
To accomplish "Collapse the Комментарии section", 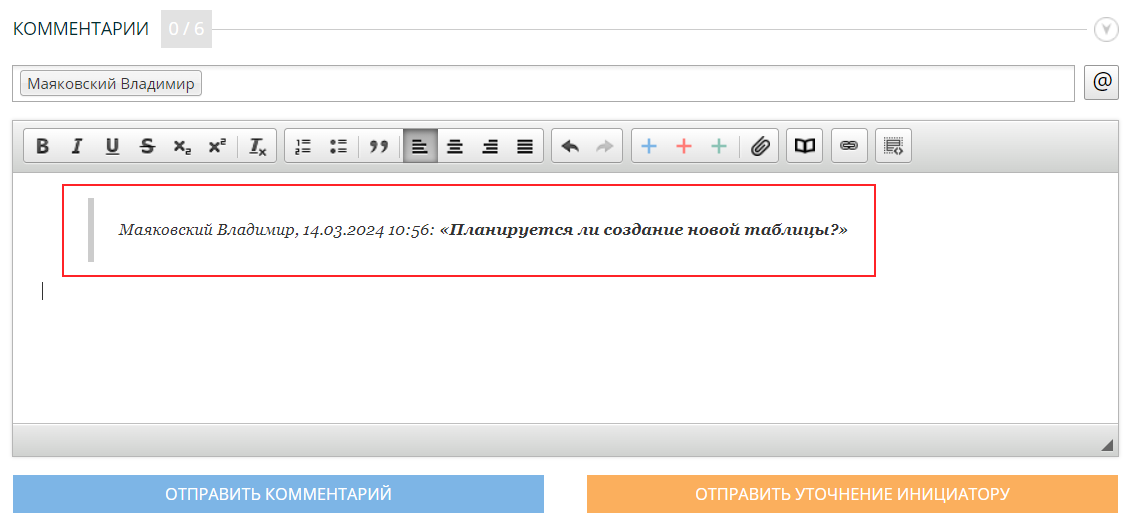I will 1106,29.
